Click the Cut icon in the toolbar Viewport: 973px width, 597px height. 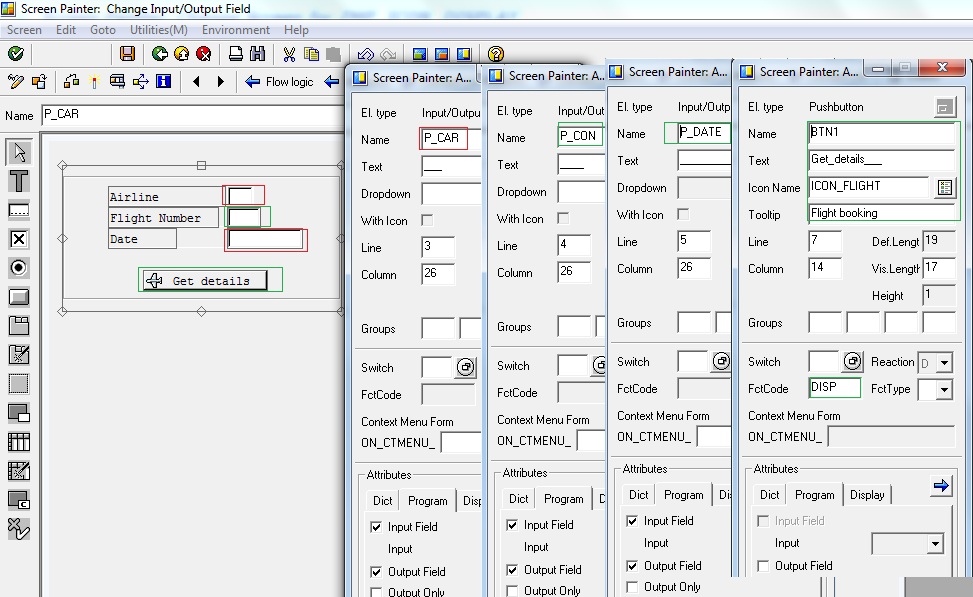point(289,54)
